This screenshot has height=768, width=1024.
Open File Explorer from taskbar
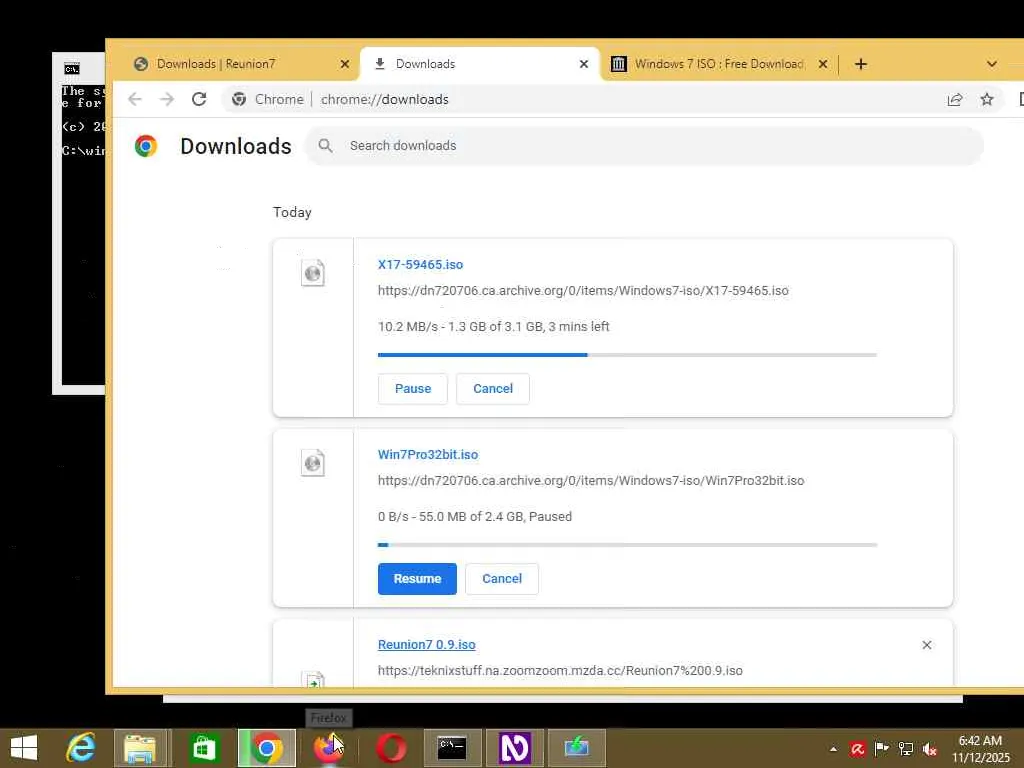pyautogui.click(x=140, y=748)
